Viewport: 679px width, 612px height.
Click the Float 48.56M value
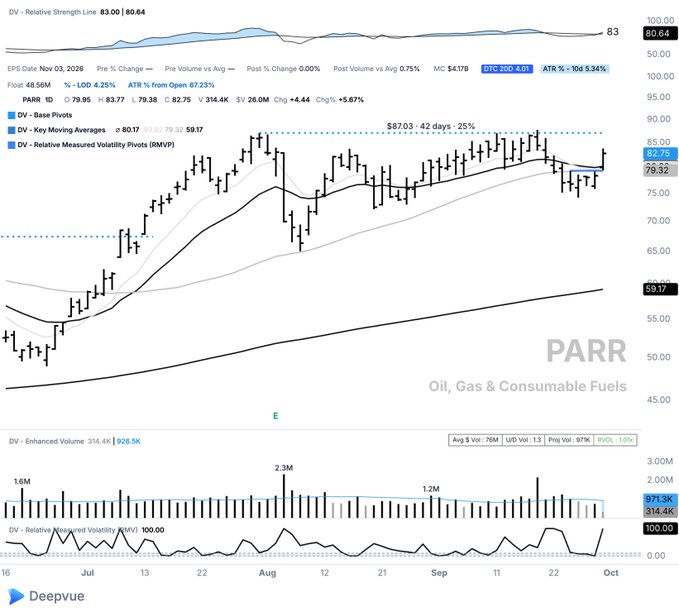tap(29, 85)
